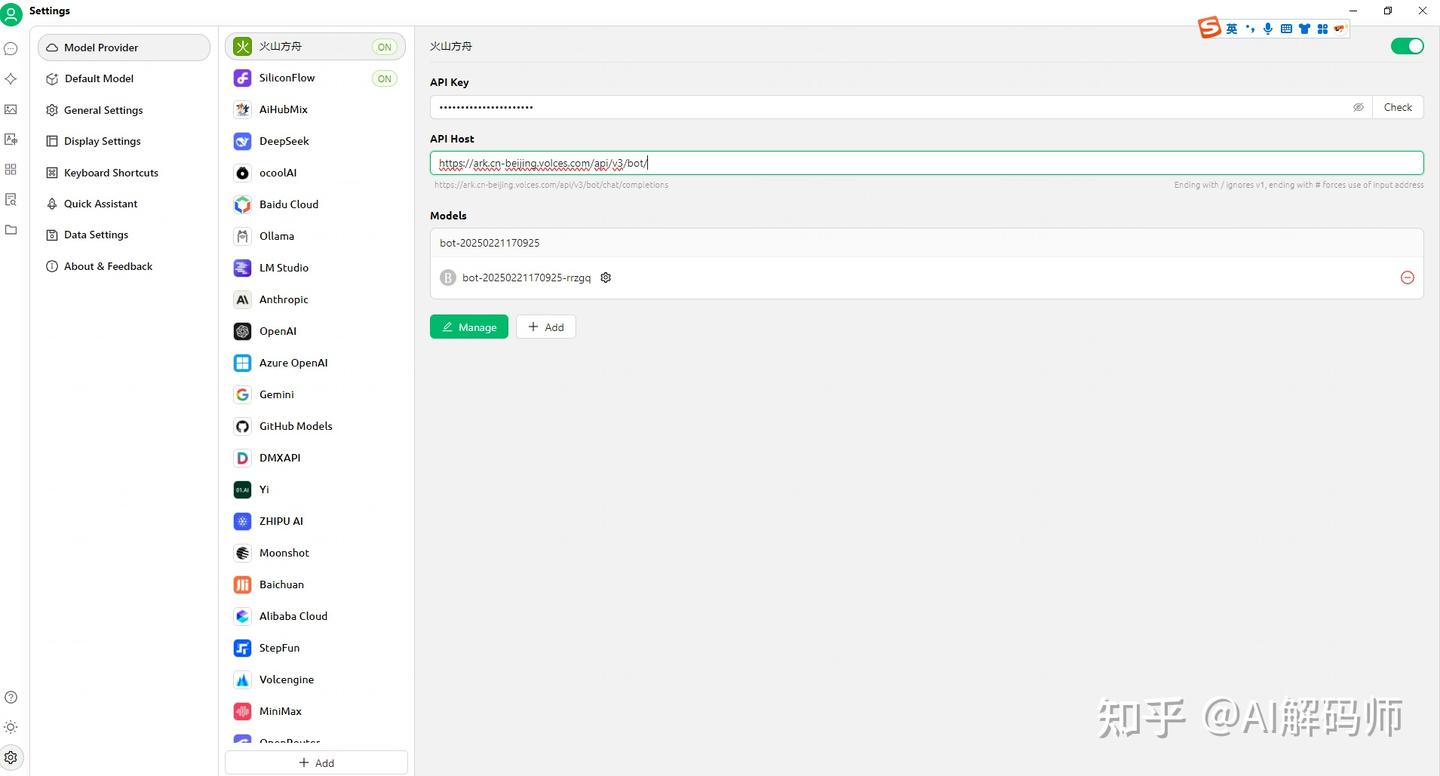Open the agents sparkle icon in sidebar
The height and width of the screenshot is (776, 1440).
(x=11, y=78)
